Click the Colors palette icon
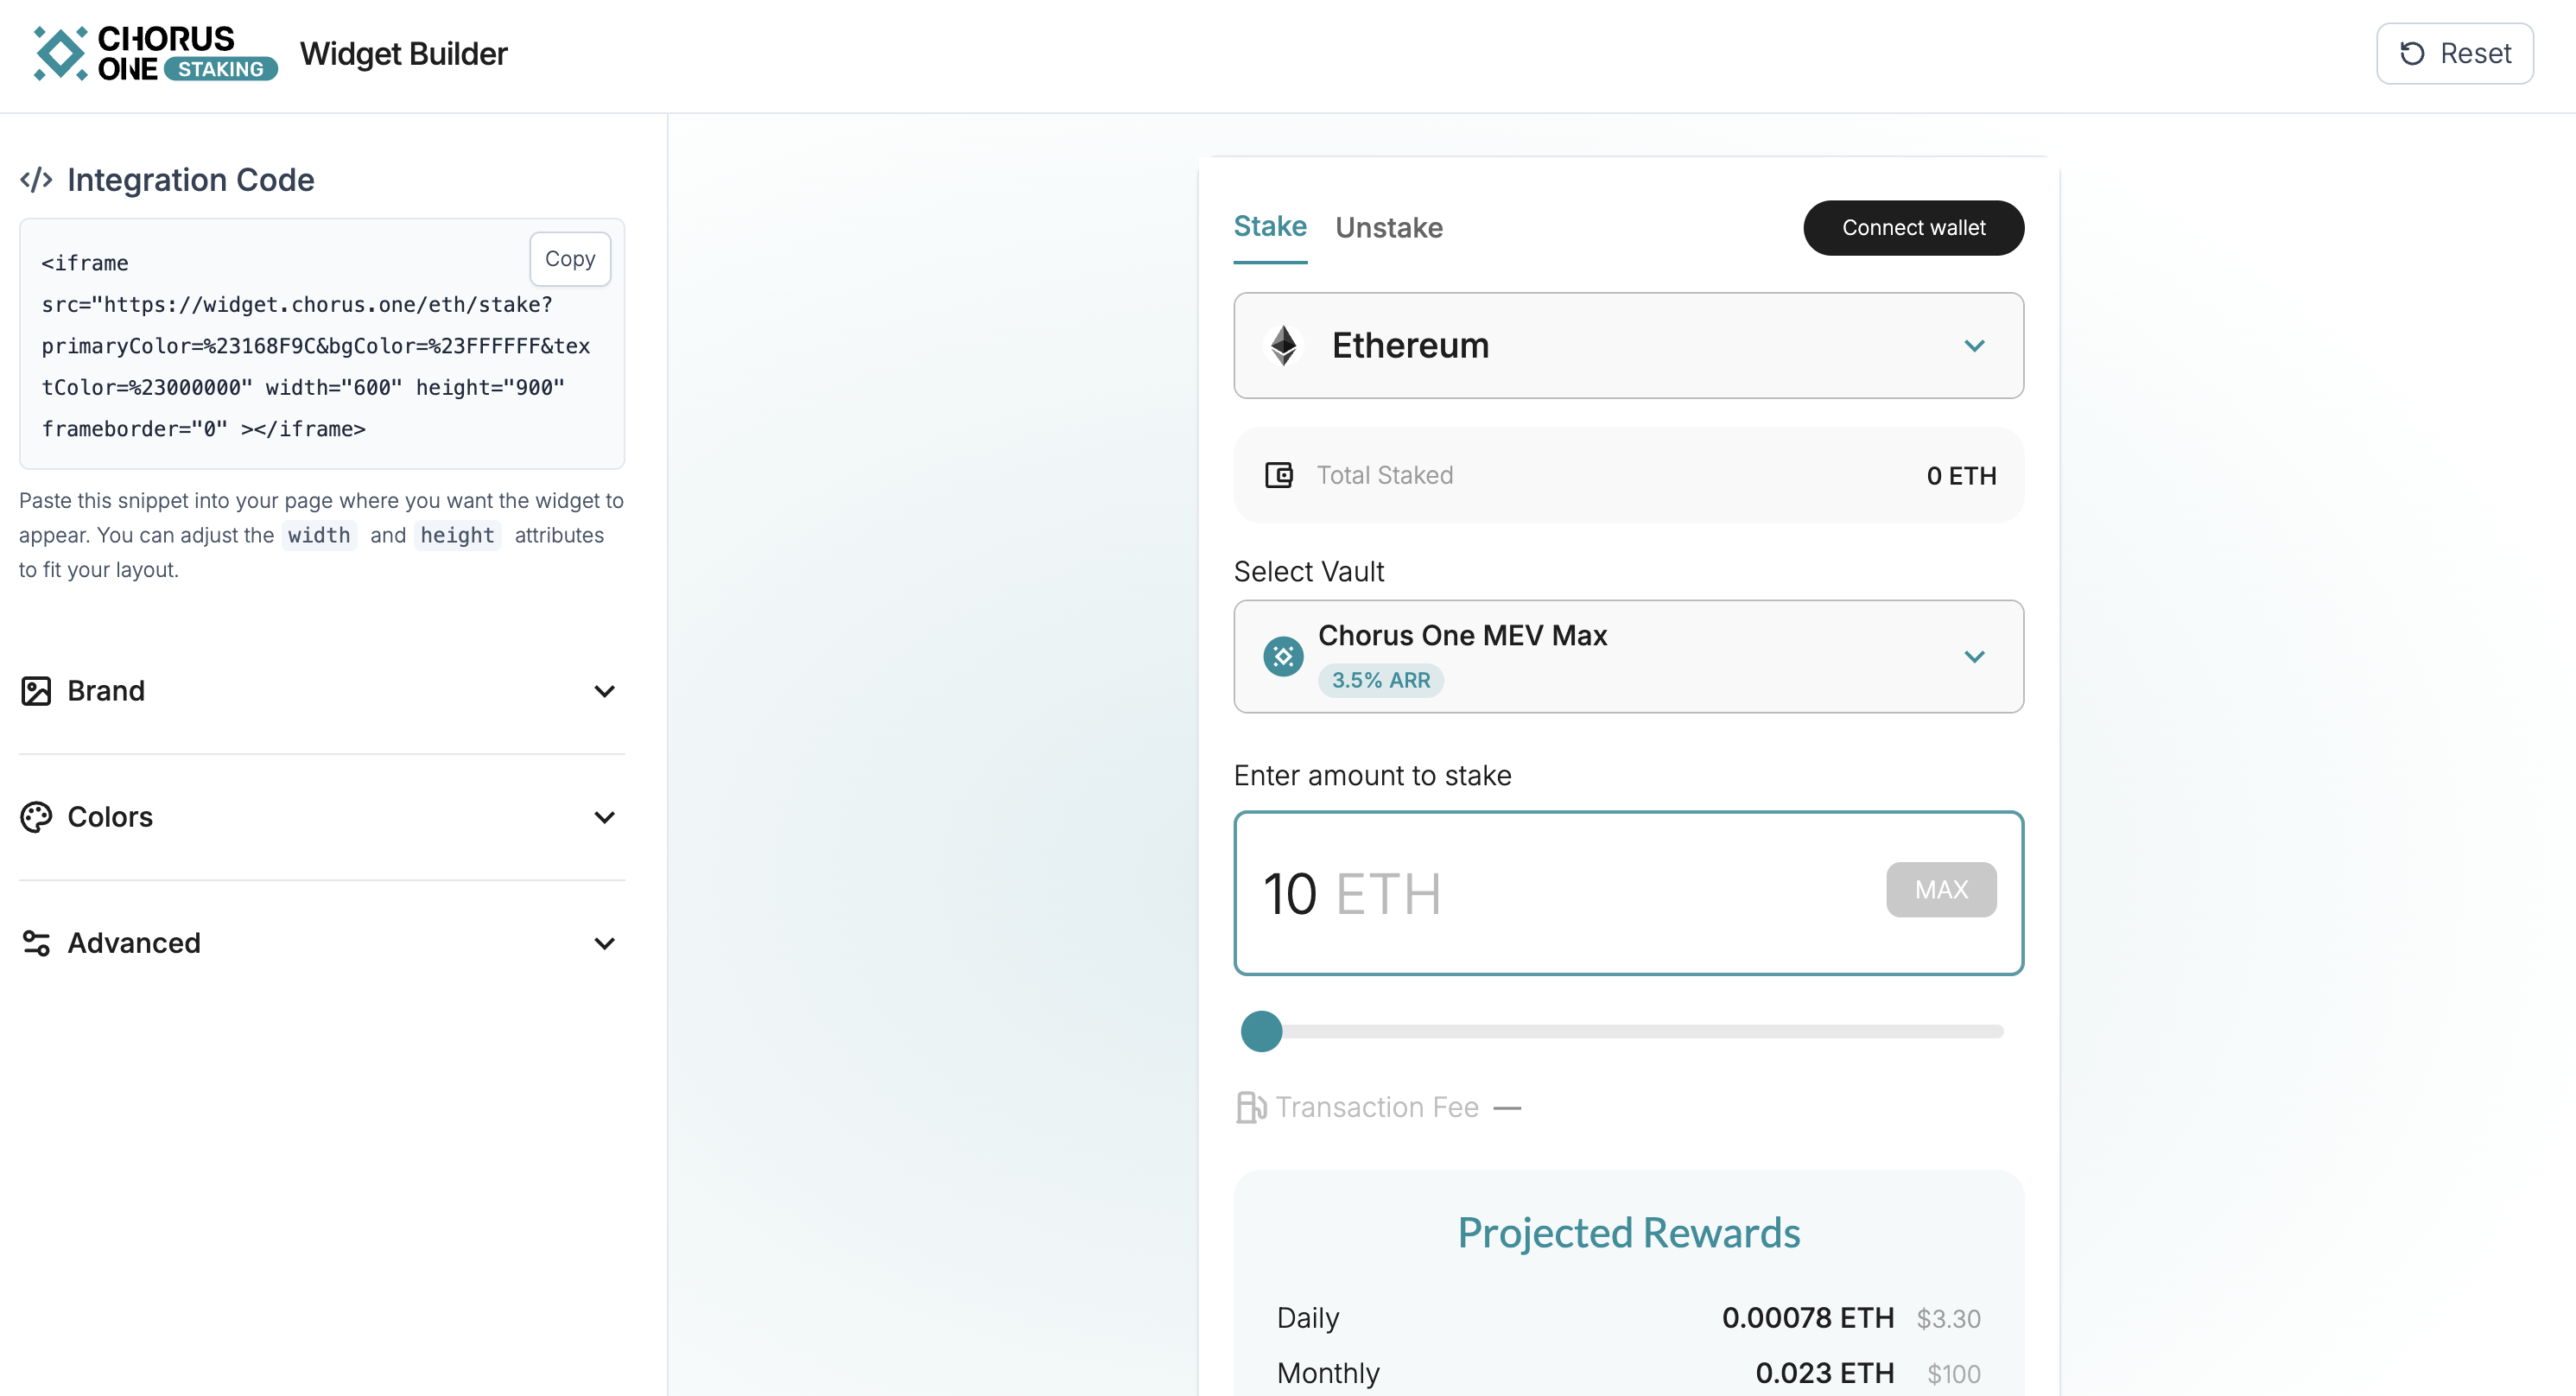 point(36,817)
